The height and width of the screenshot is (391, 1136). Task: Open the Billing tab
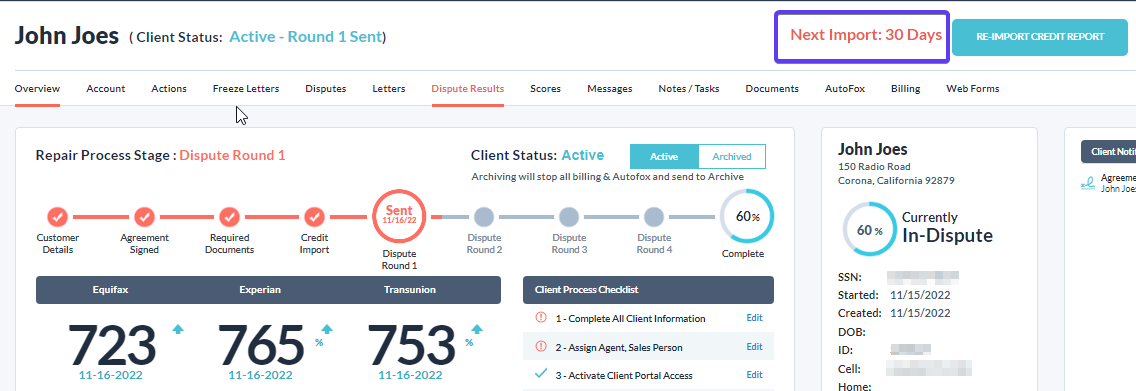coord(906,88)
